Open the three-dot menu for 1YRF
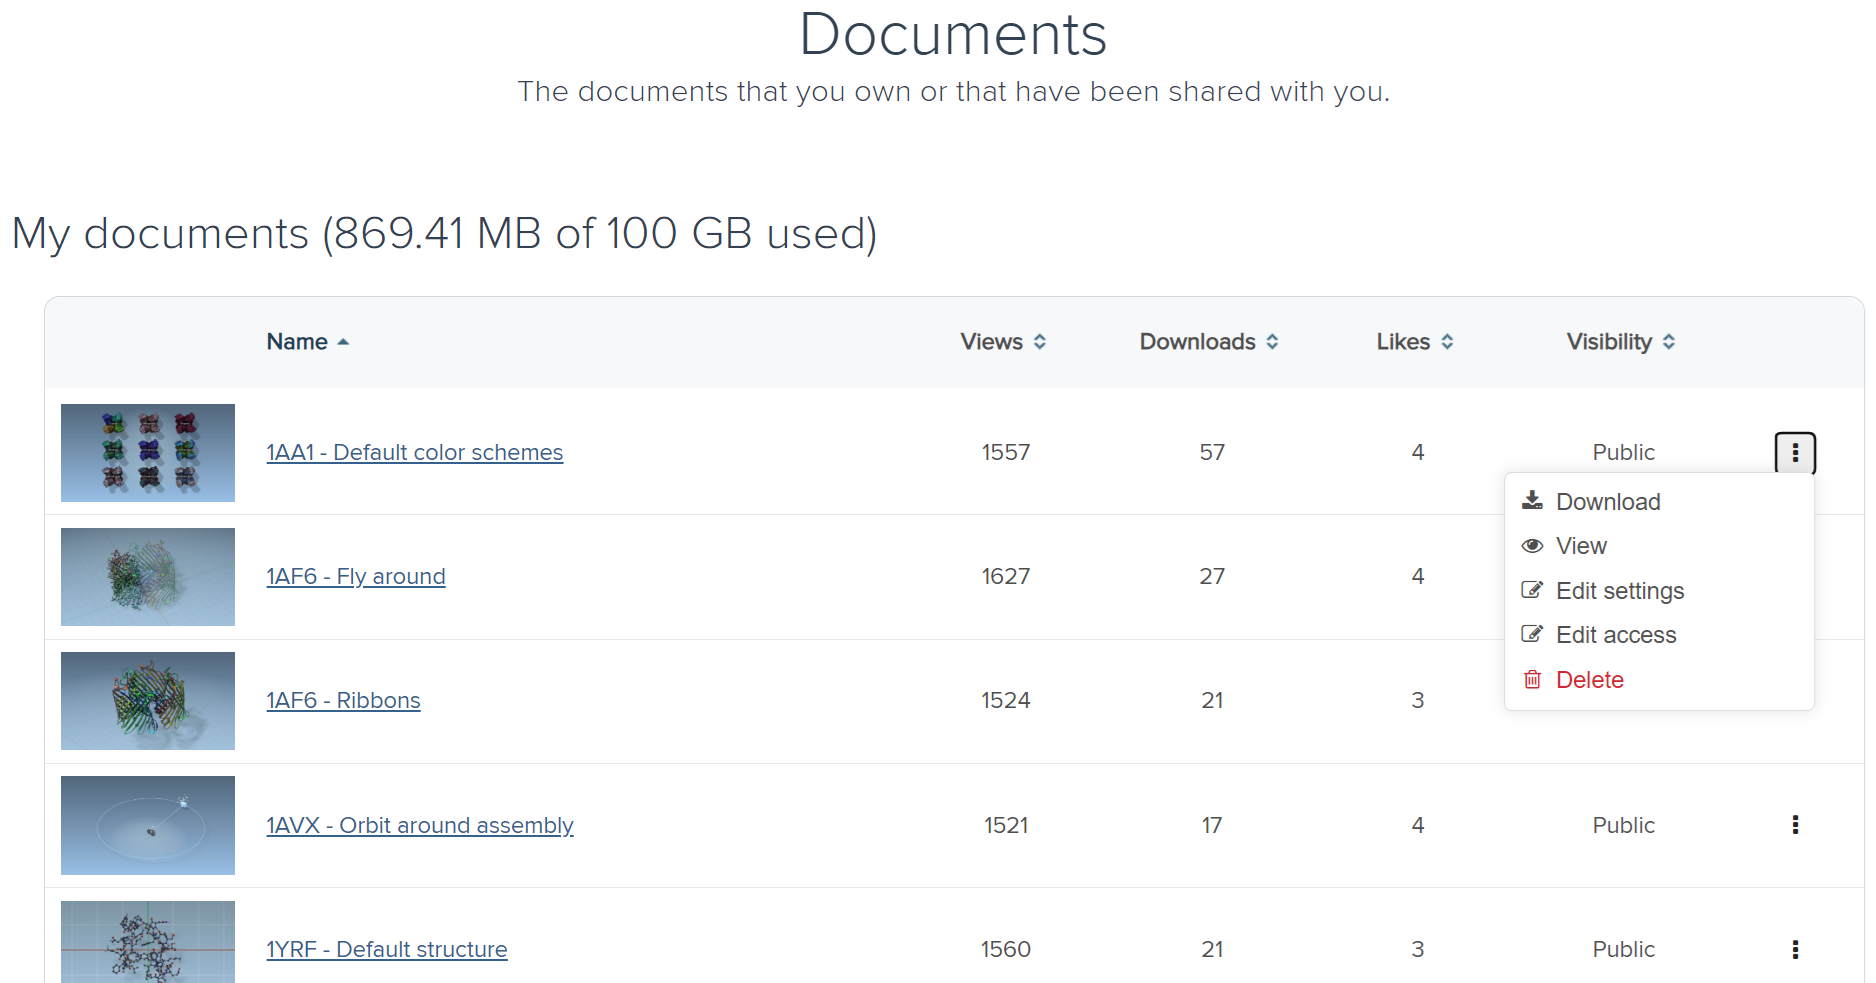 point(1795,949)
